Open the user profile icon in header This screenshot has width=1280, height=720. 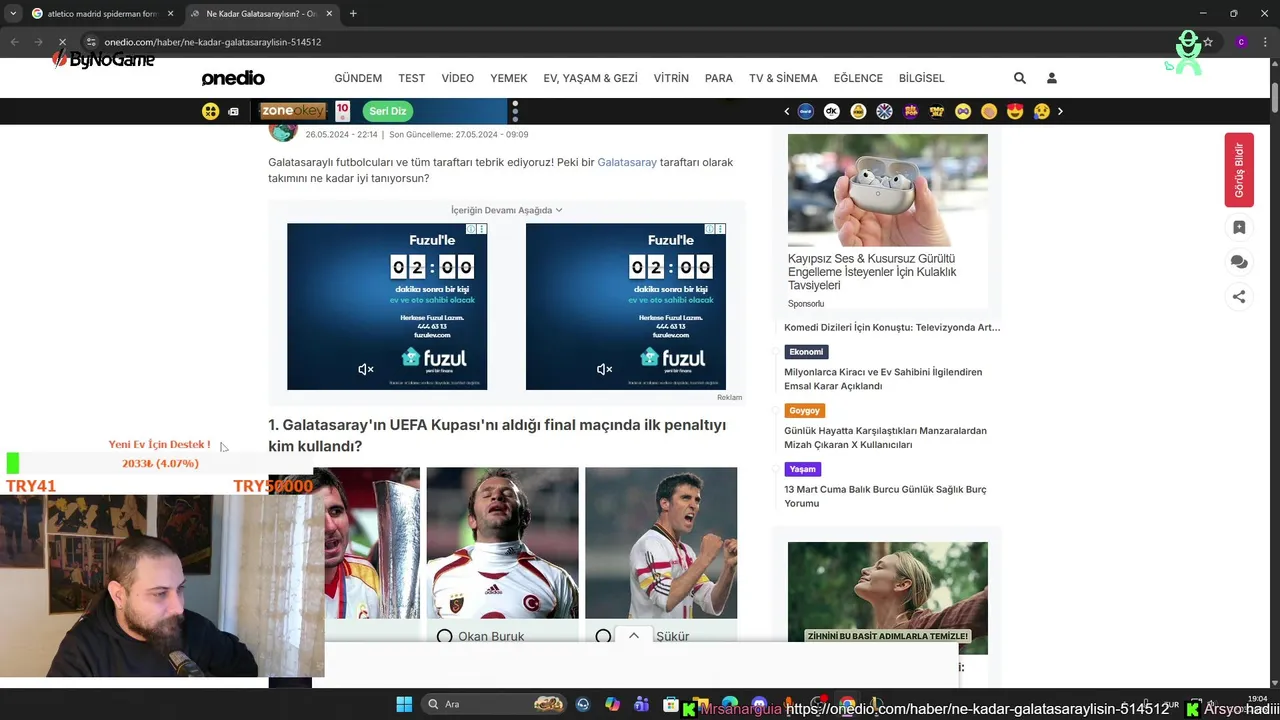[1052, 78]
